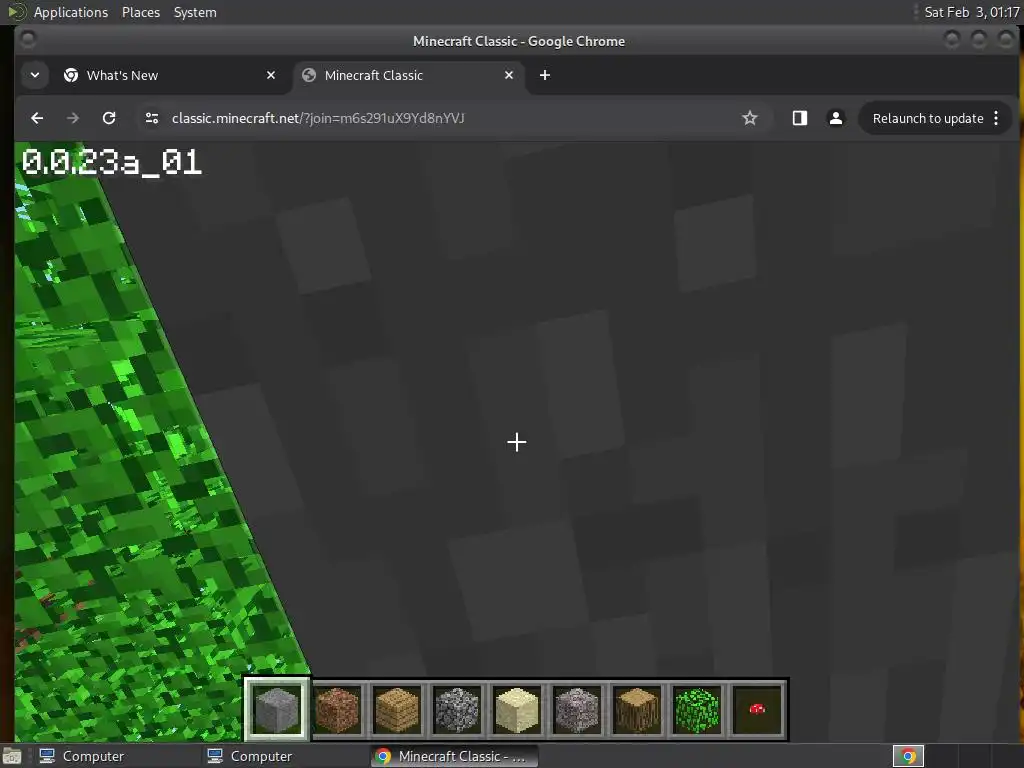
Task: Select the wood log block in hotbar
Action: click(x=637, y=709)
